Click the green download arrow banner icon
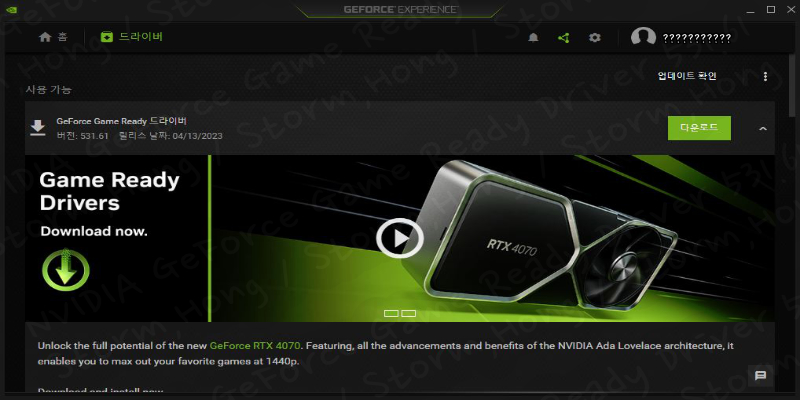The width and height of the screenshot is (800, 400). click(65, 269)
